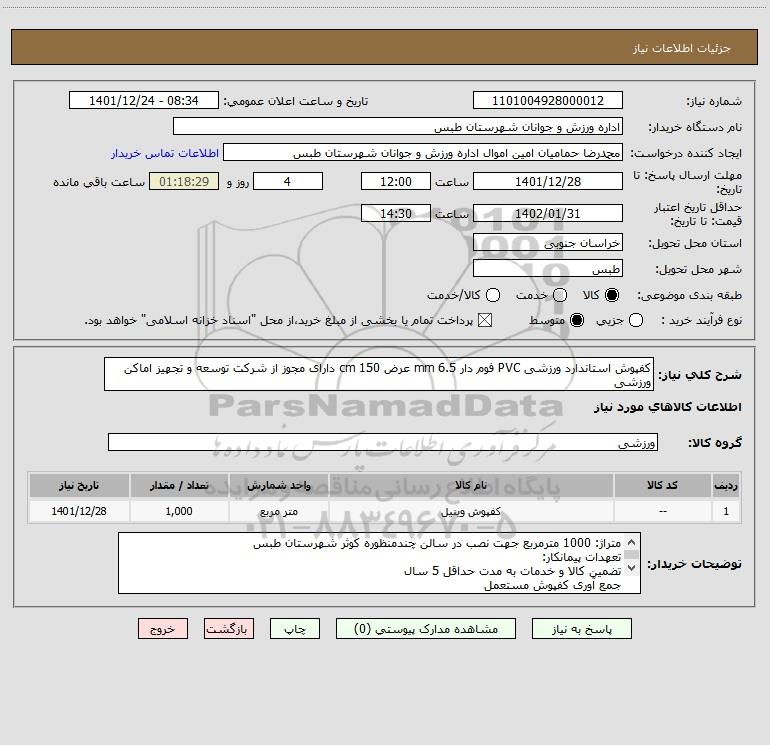Click the چاپ print button
Image resolution: width=770 pixels, height=745 pixels.
(x=295, y=629)
